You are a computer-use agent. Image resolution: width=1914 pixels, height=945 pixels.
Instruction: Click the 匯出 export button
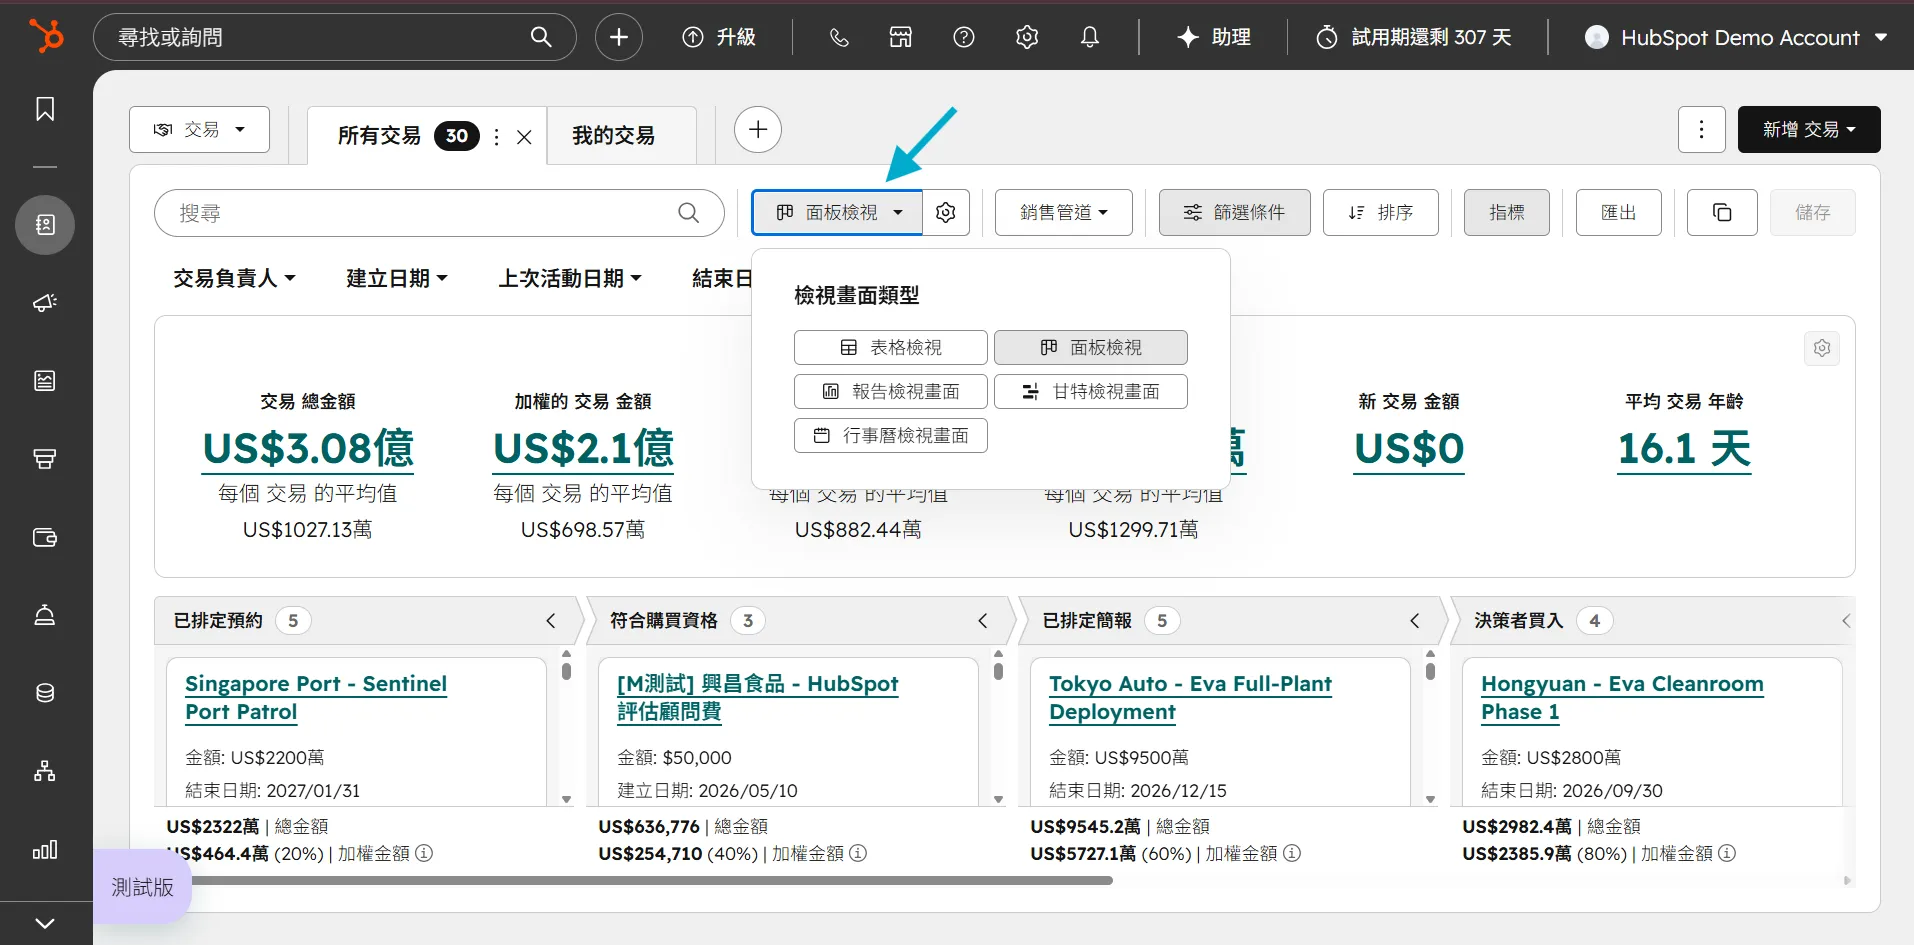1618,212
